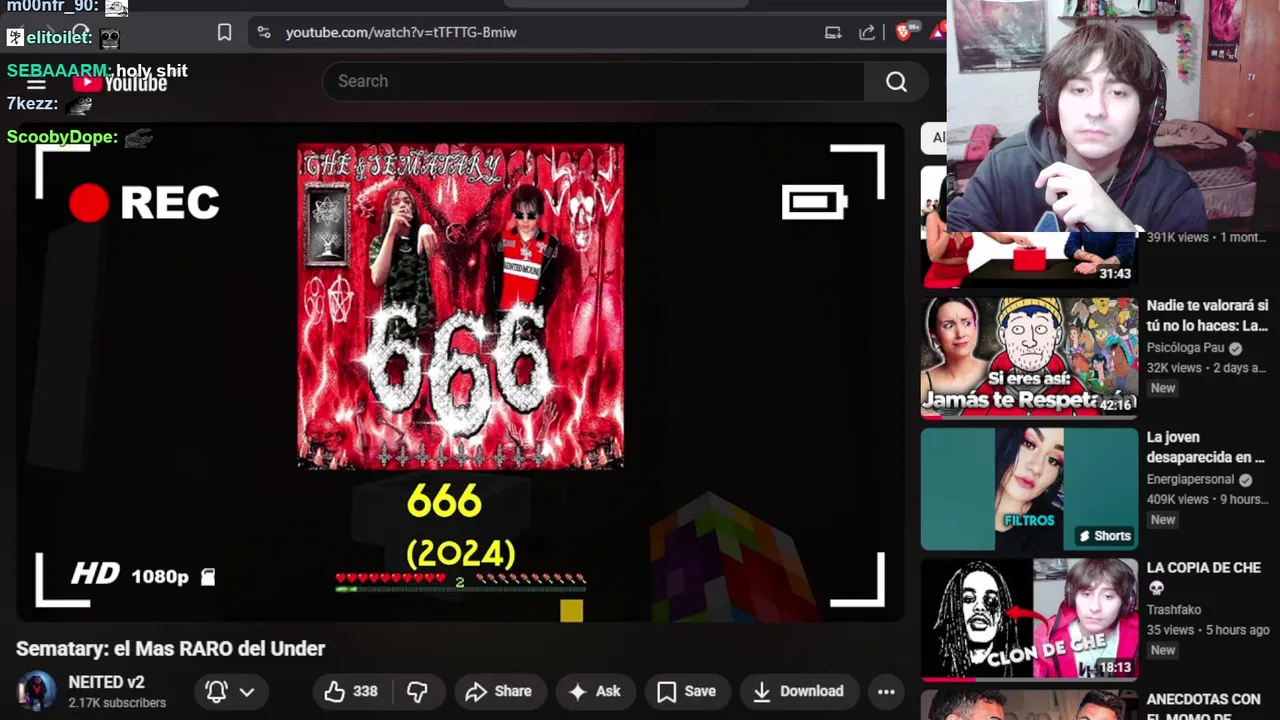The height and width of the screenshot is (720, 1280).
Task: Open Nadie te valorará video title
Action: [1207, 316]
